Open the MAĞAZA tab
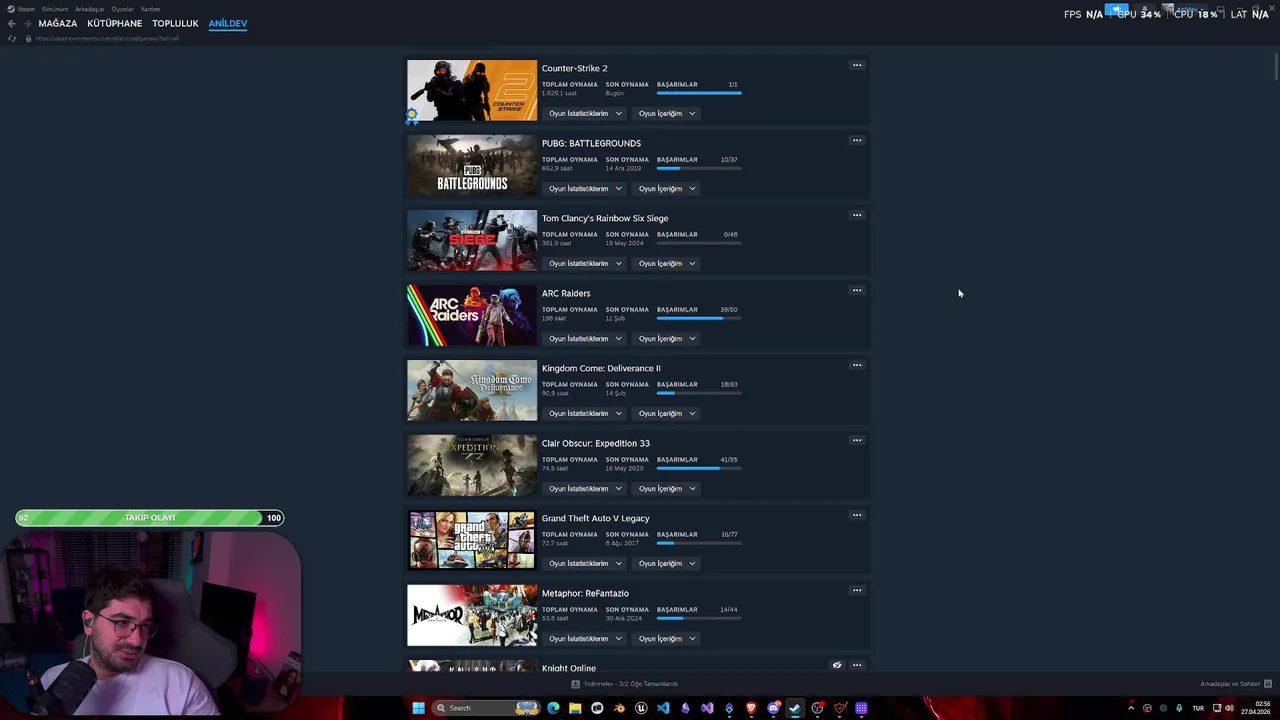Screen dimensions: 1280x720 click(57, 23)
